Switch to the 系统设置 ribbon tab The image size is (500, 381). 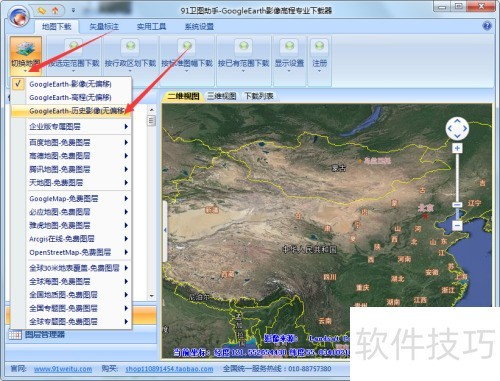pyautogui.click(x=199, y=26)
